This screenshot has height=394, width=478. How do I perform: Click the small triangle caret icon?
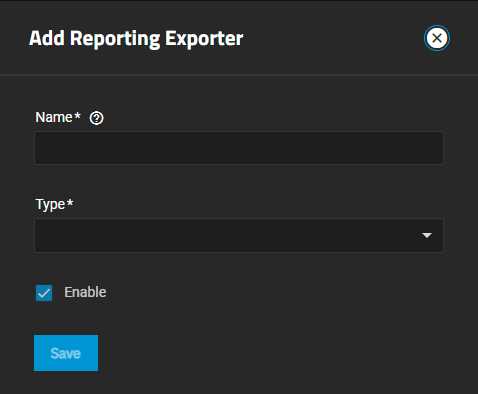coord(427,235)
